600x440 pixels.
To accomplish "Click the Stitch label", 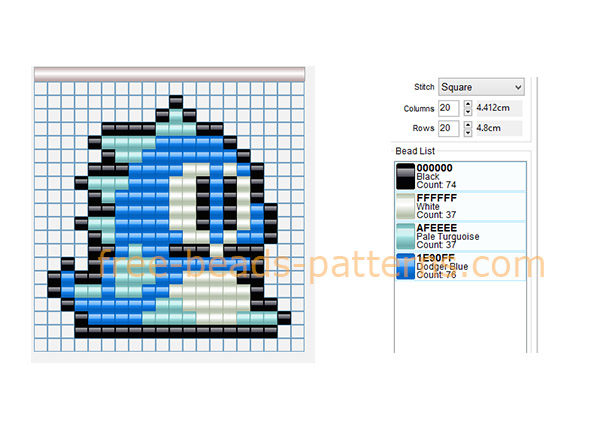I will 424,87.
